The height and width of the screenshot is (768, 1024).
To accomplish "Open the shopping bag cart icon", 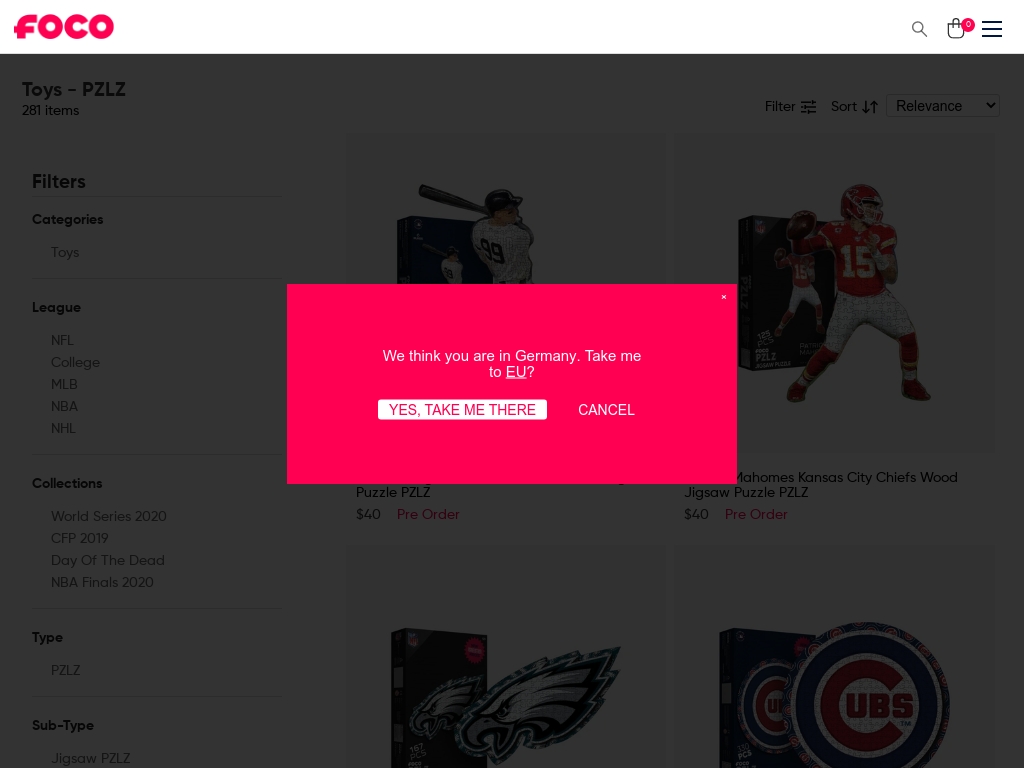I will pyautogui.click(x=956, y=29).
